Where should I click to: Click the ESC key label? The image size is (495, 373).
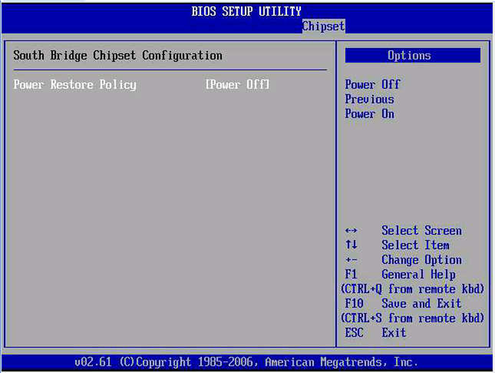coord(354,333)
